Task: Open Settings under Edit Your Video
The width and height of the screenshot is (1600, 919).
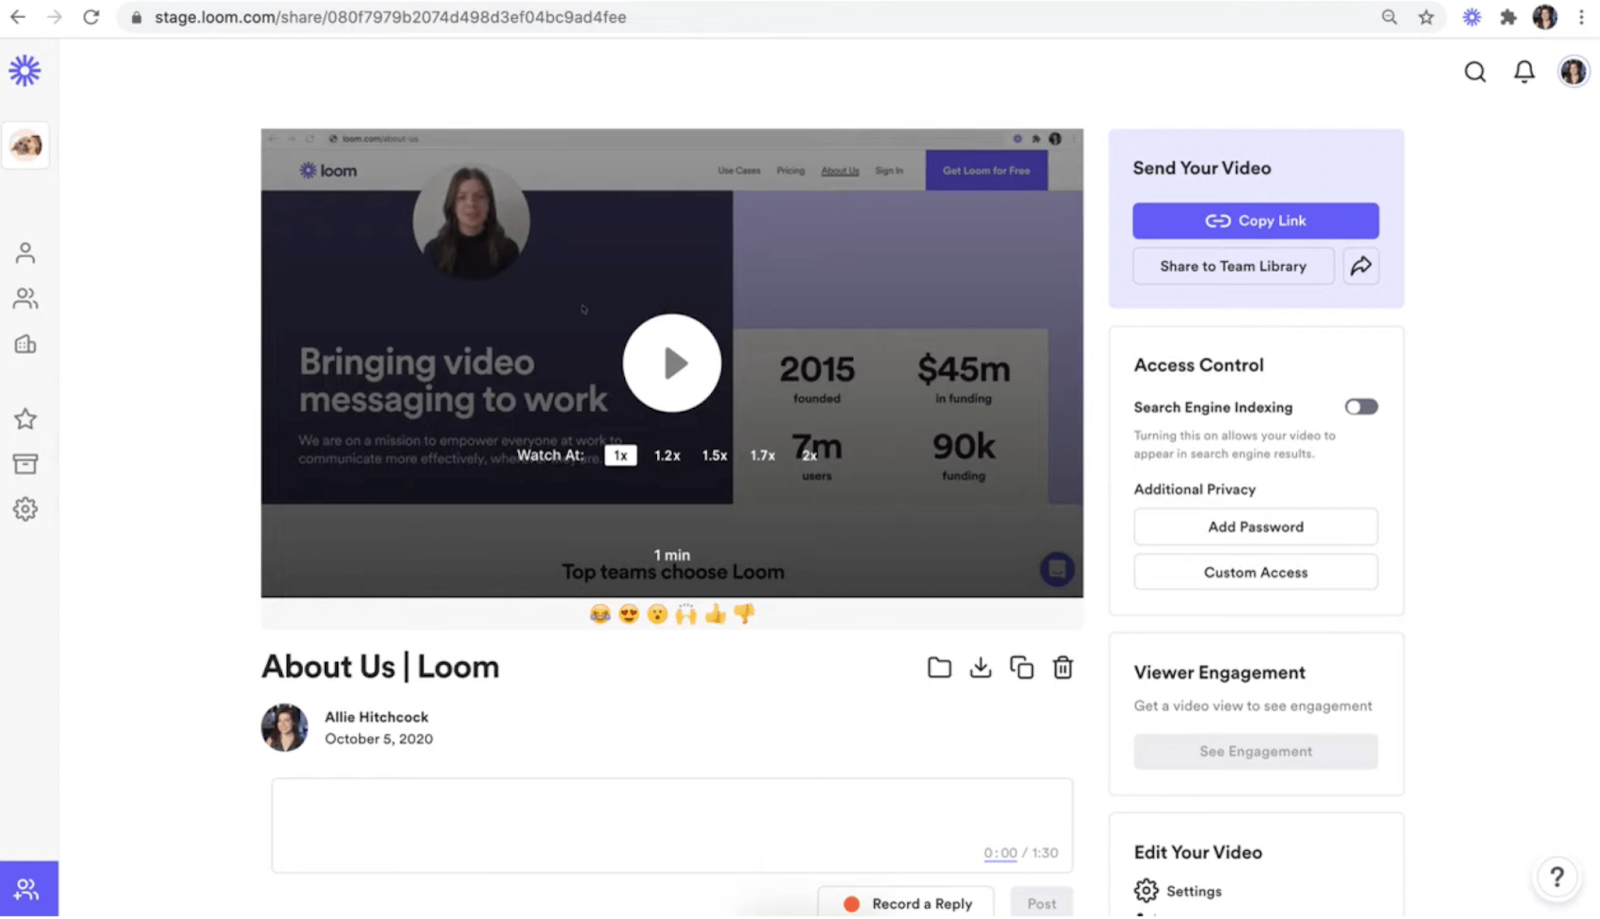Action: tap(1178, 891)
